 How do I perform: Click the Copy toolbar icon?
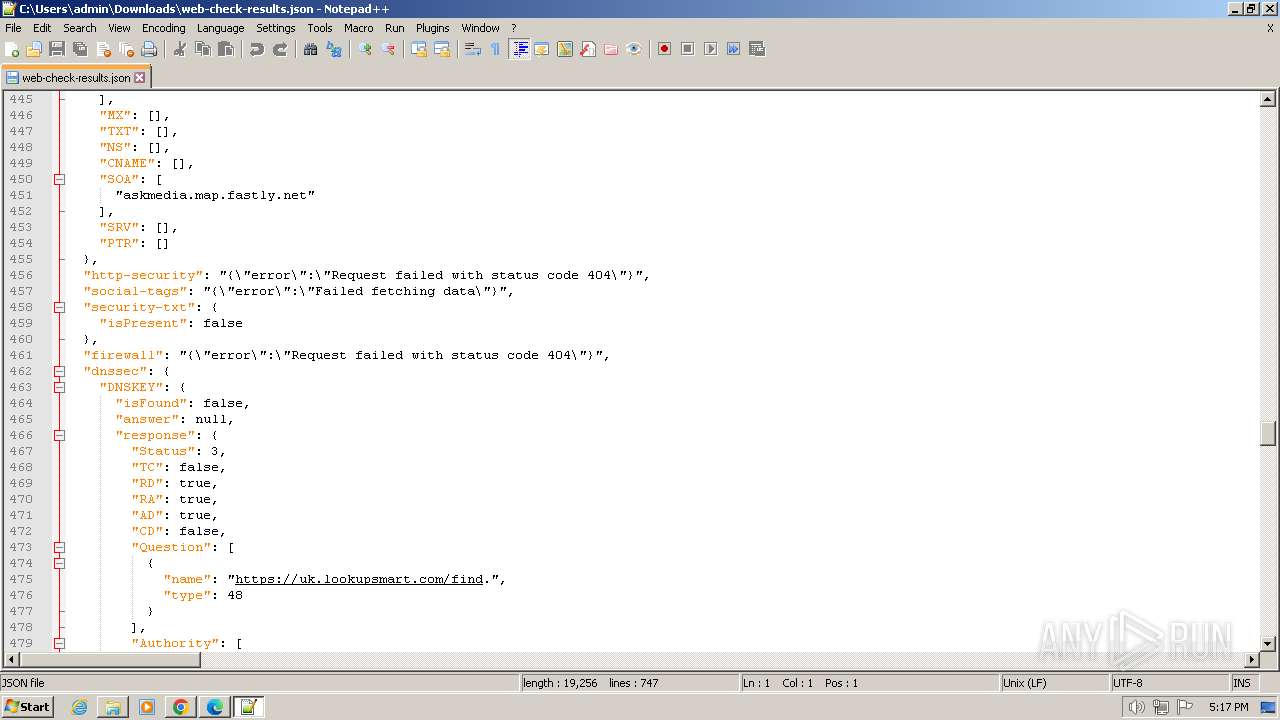(203, 49)
